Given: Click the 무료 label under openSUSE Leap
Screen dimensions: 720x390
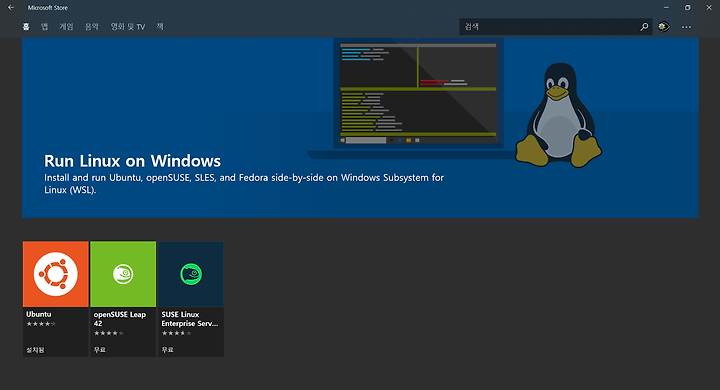Looking at the screenshot, I should [100, 350].
